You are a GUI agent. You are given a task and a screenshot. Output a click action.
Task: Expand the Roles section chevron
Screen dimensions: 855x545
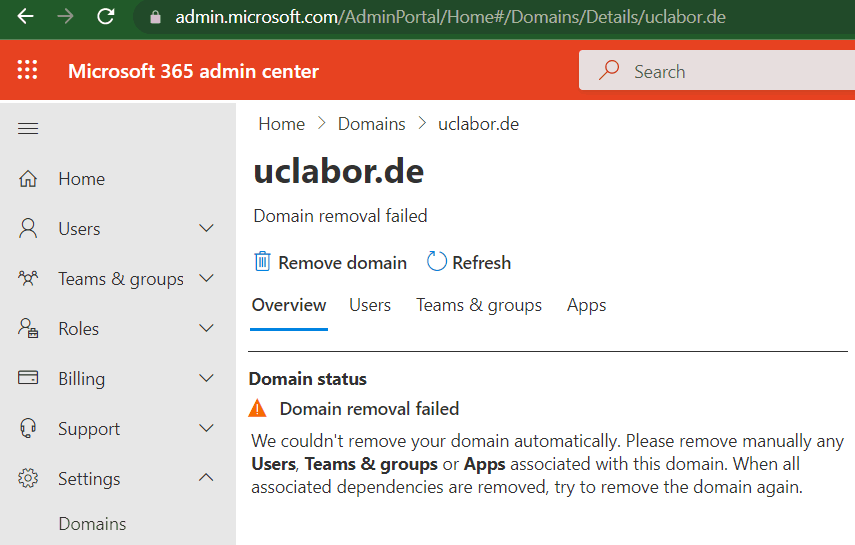(206, 328)
